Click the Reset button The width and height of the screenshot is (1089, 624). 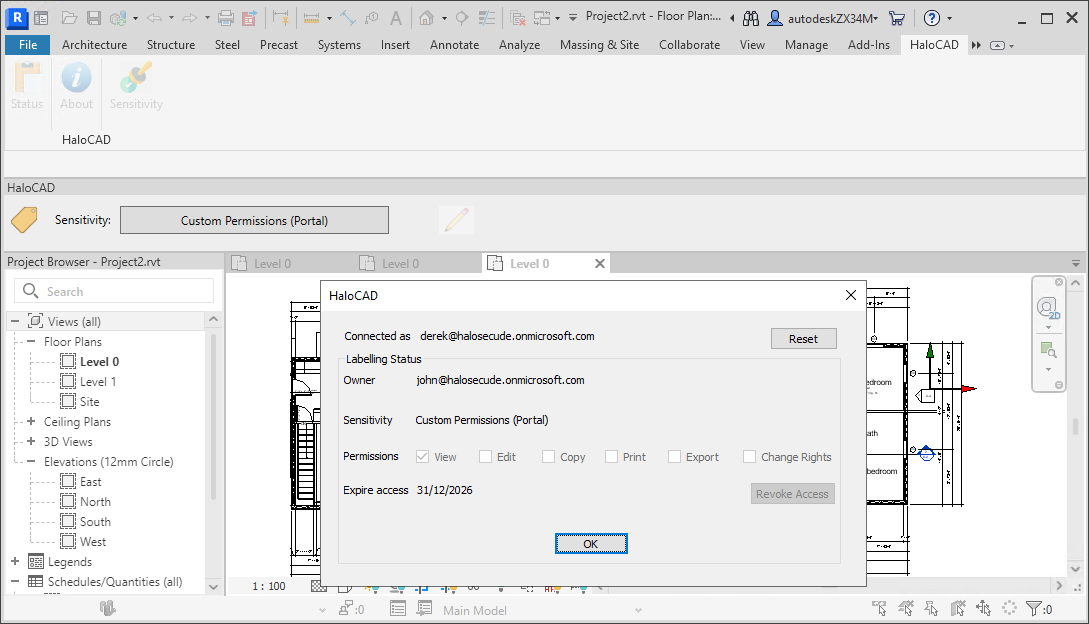pos(803,339)
